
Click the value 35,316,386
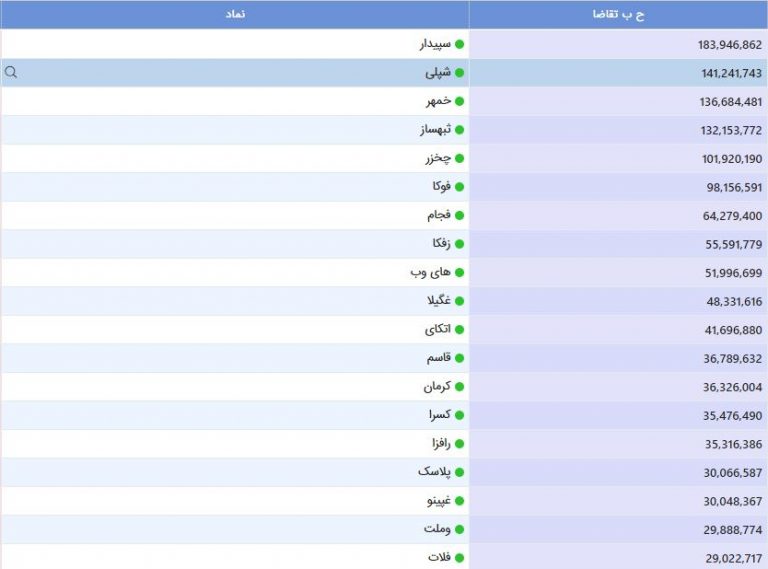tap(733, 444)
